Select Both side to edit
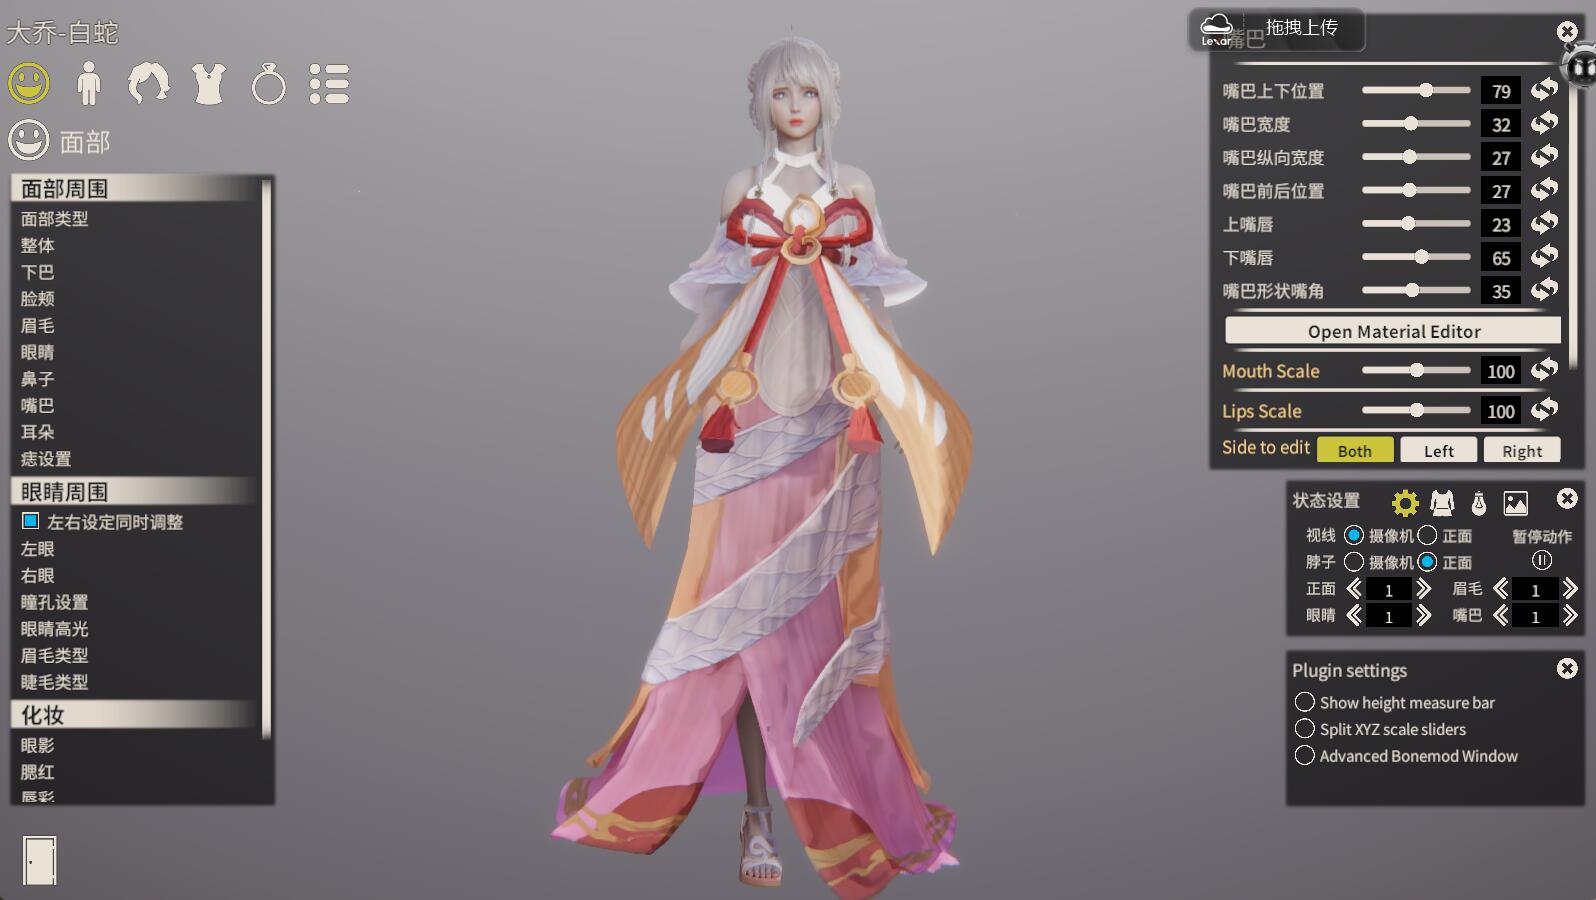Image resolution: width=1596 pixels, height=900 pixels. 1355,451
